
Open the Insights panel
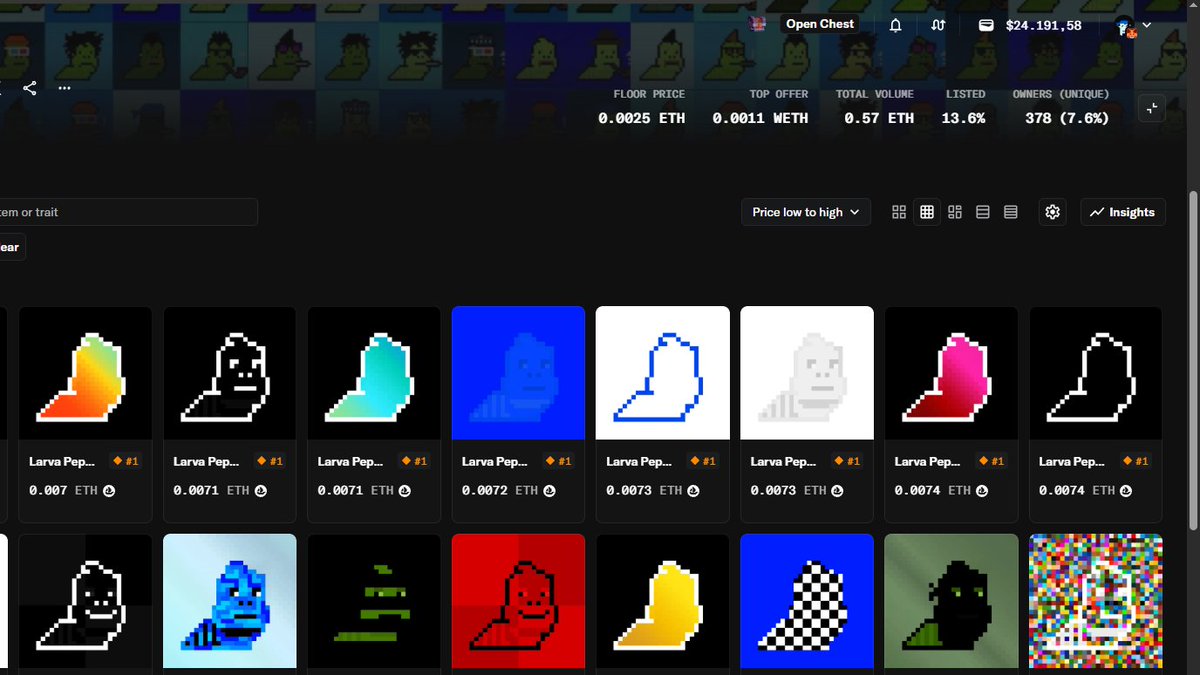point(1123,212)
